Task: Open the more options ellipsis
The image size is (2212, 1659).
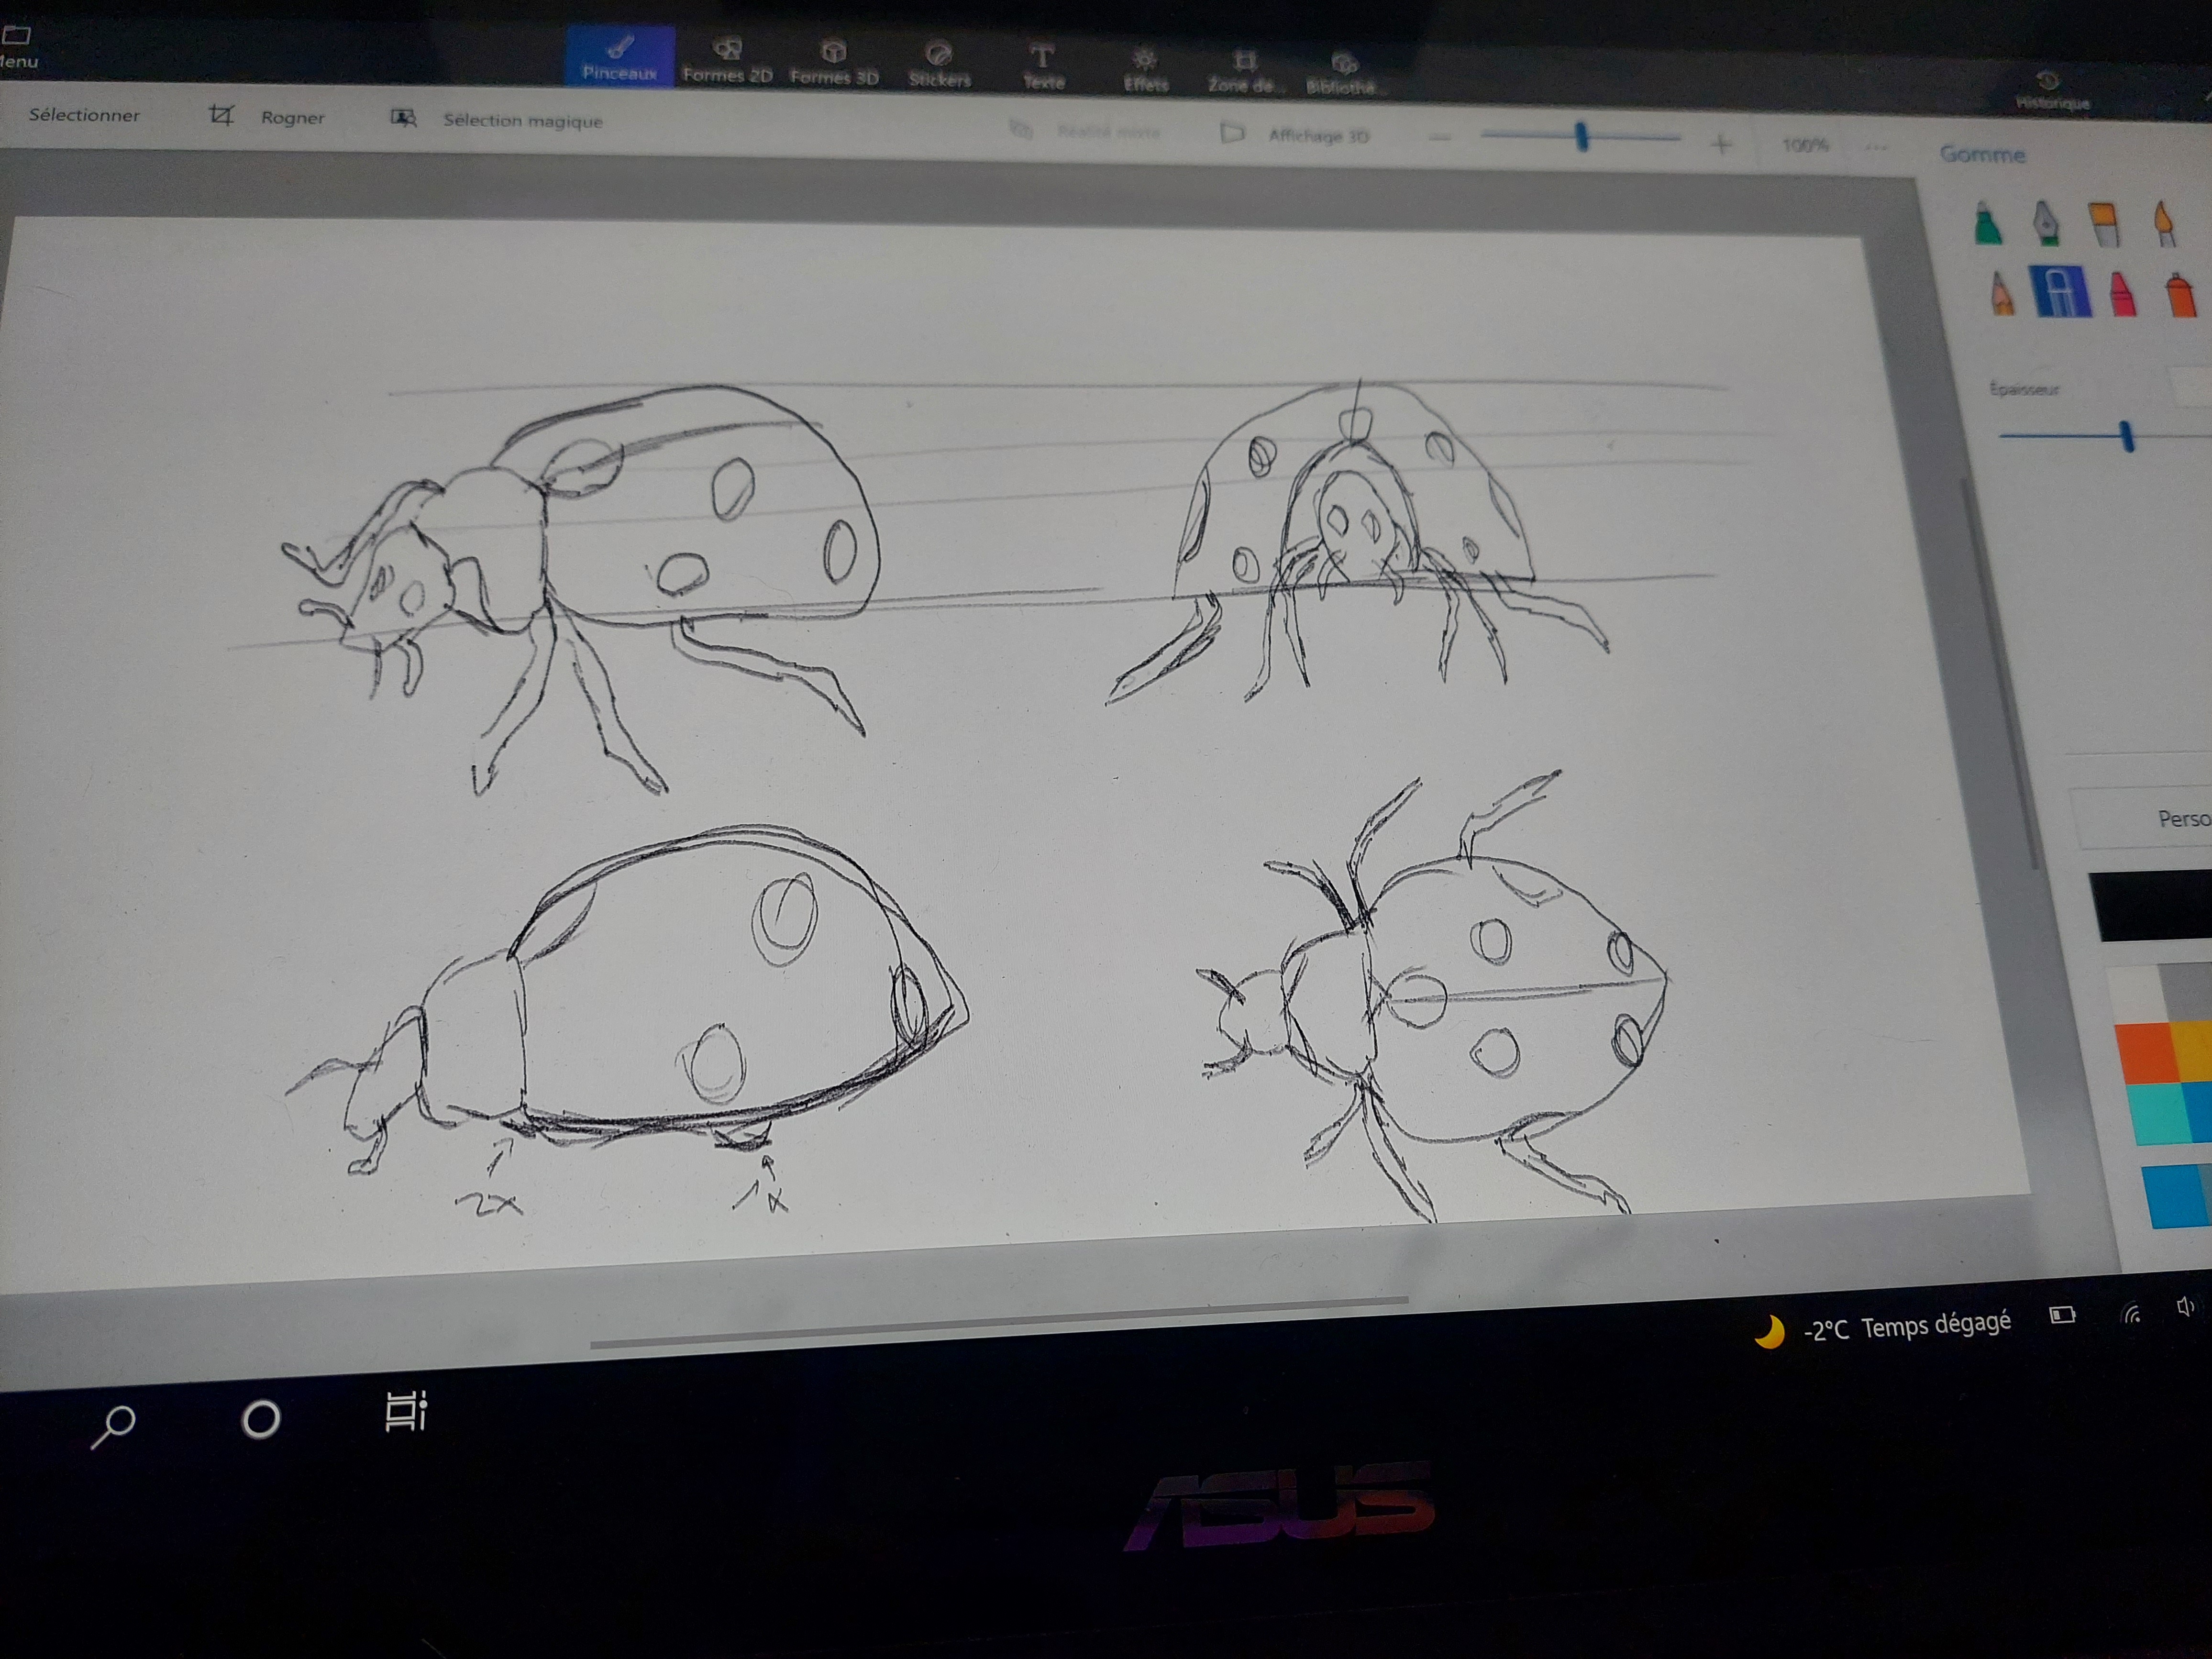Action: point(1876,148)
